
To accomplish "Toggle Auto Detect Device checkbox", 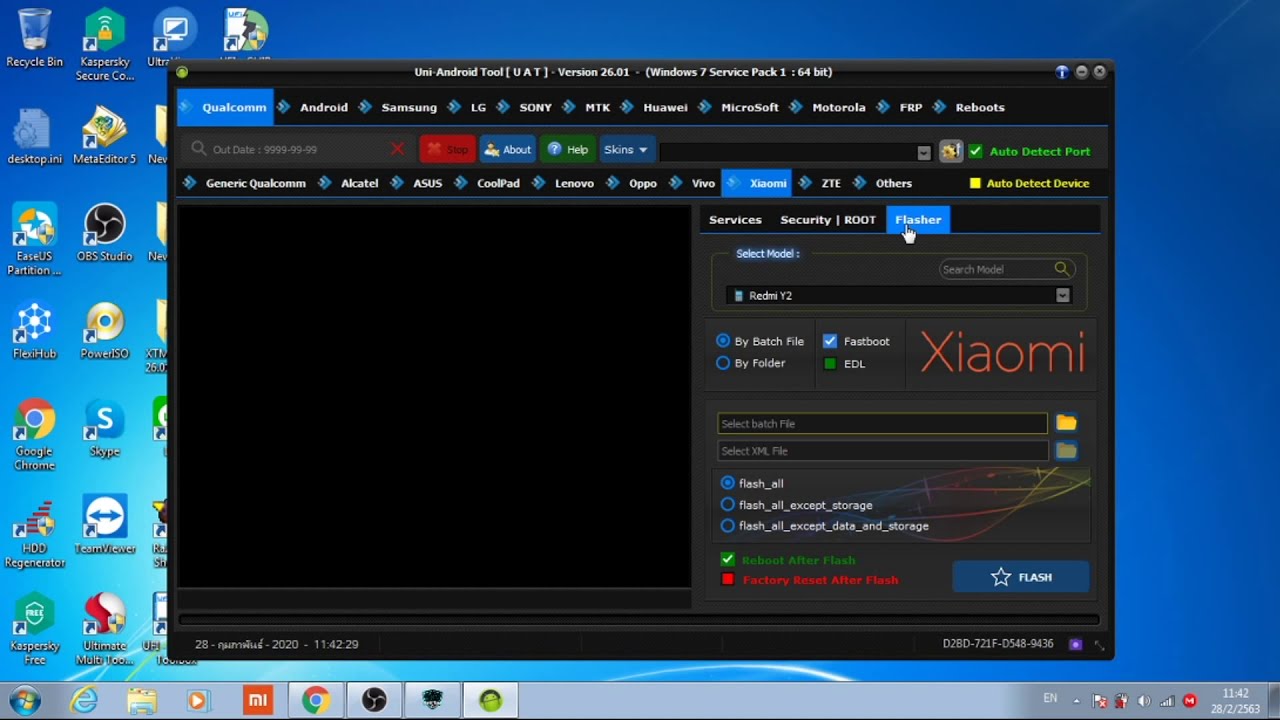I will coord(975,184).
